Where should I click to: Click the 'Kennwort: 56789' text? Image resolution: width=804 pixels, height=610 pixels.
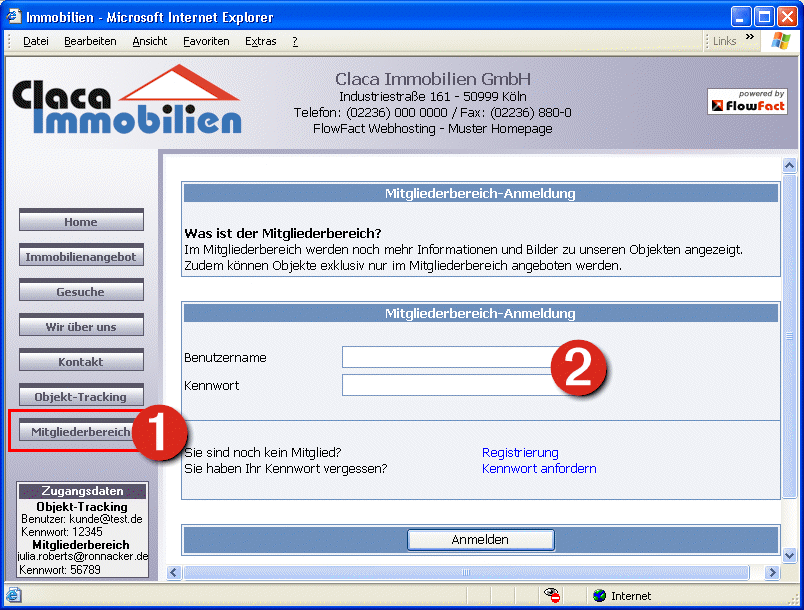[x=60, y=570]
